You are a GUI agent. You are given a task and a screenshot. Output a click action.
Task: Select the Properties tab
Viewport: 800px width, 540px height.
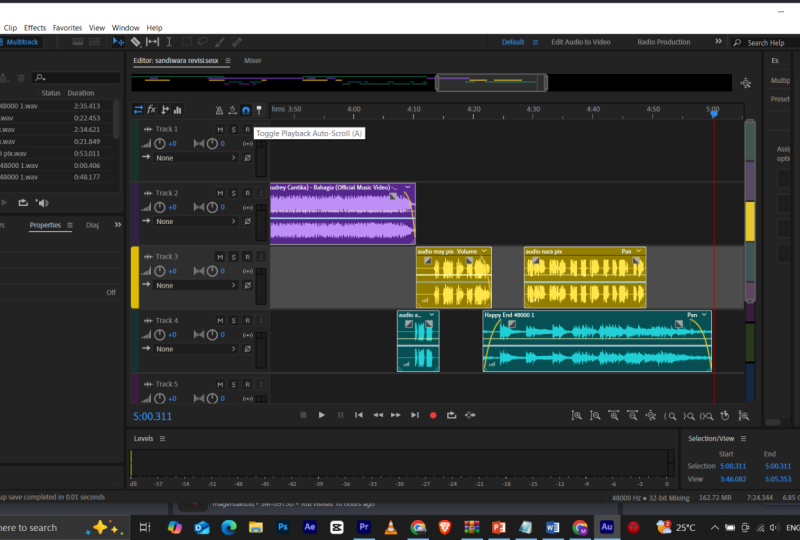point(45,225)
